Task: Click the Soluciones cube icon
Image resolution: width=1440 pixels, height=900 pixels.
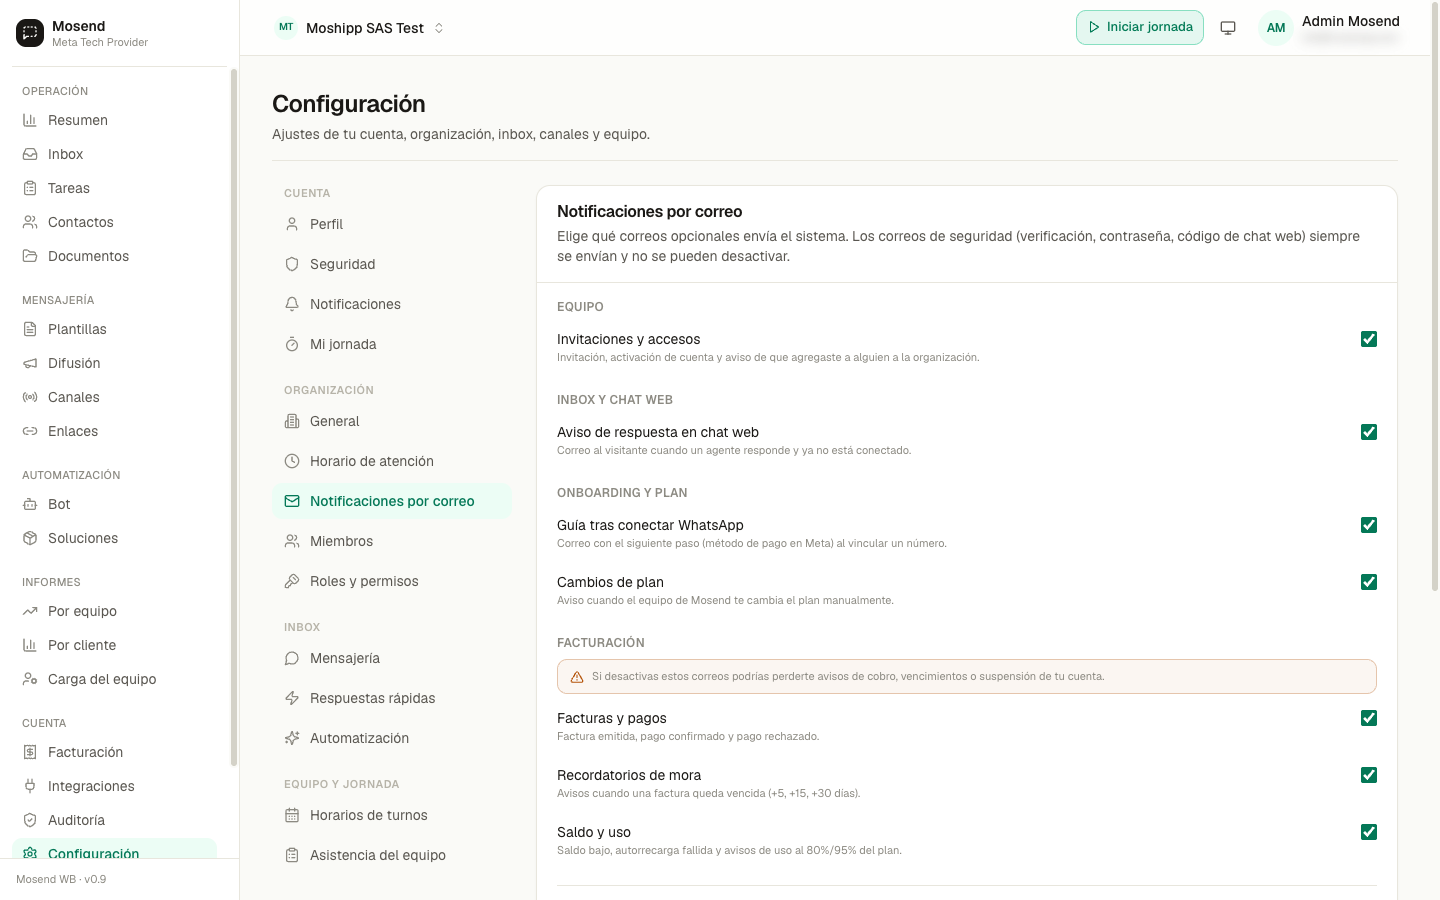Action: [x=30, y=538]
